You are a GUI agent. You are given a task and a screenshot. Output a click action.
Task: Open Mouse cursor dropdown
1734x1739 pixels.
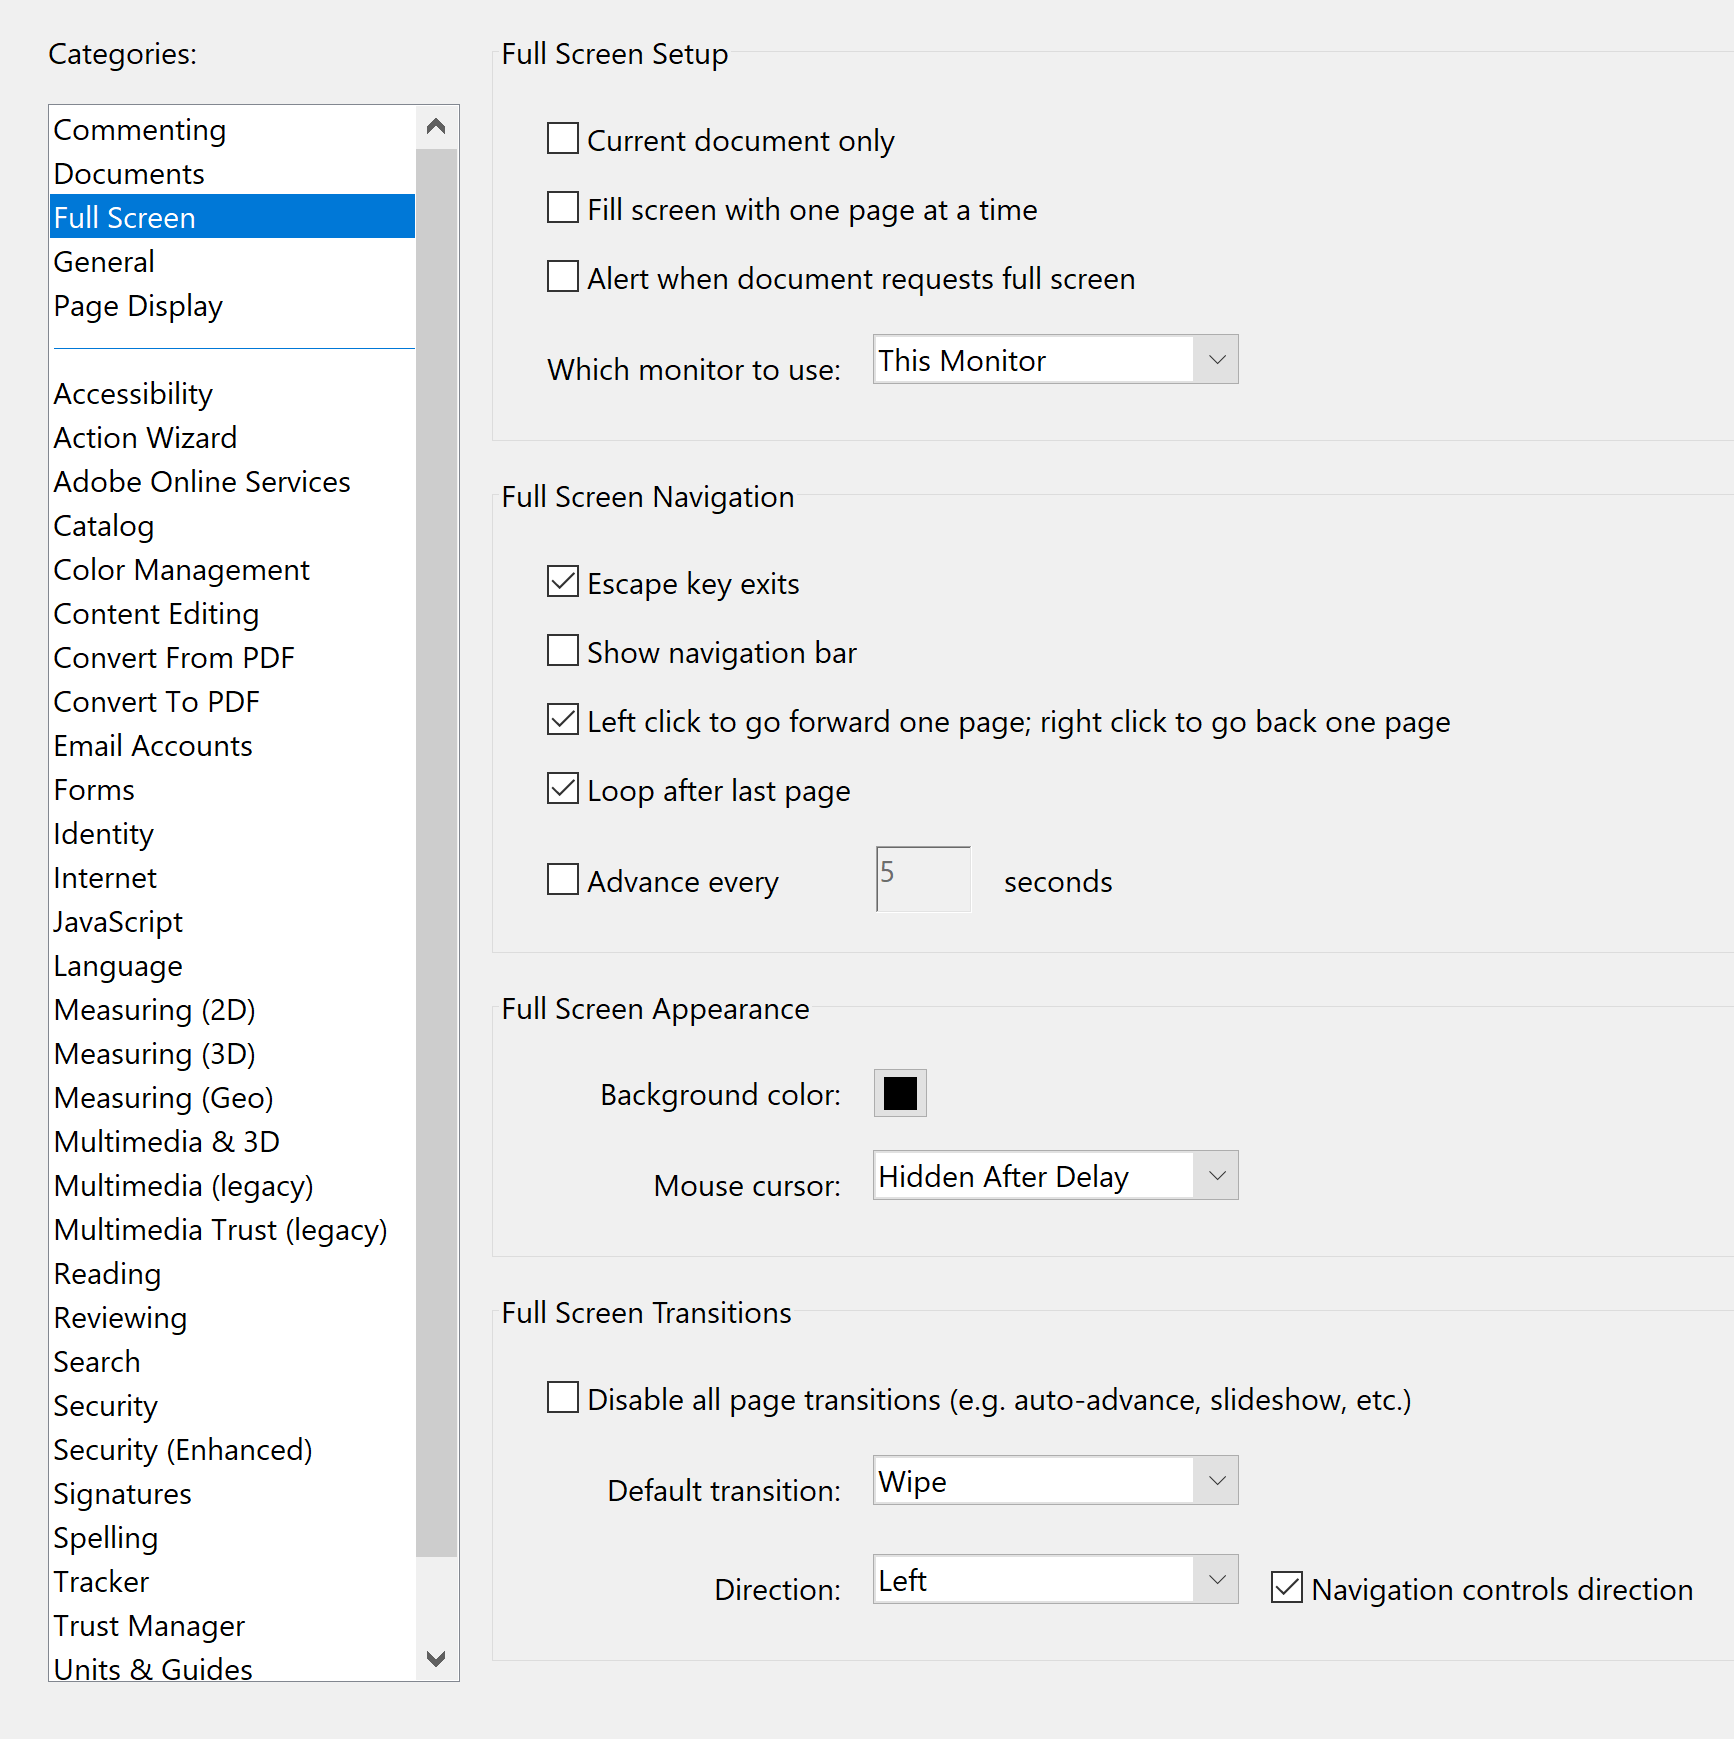(x=1055, y=1175)
